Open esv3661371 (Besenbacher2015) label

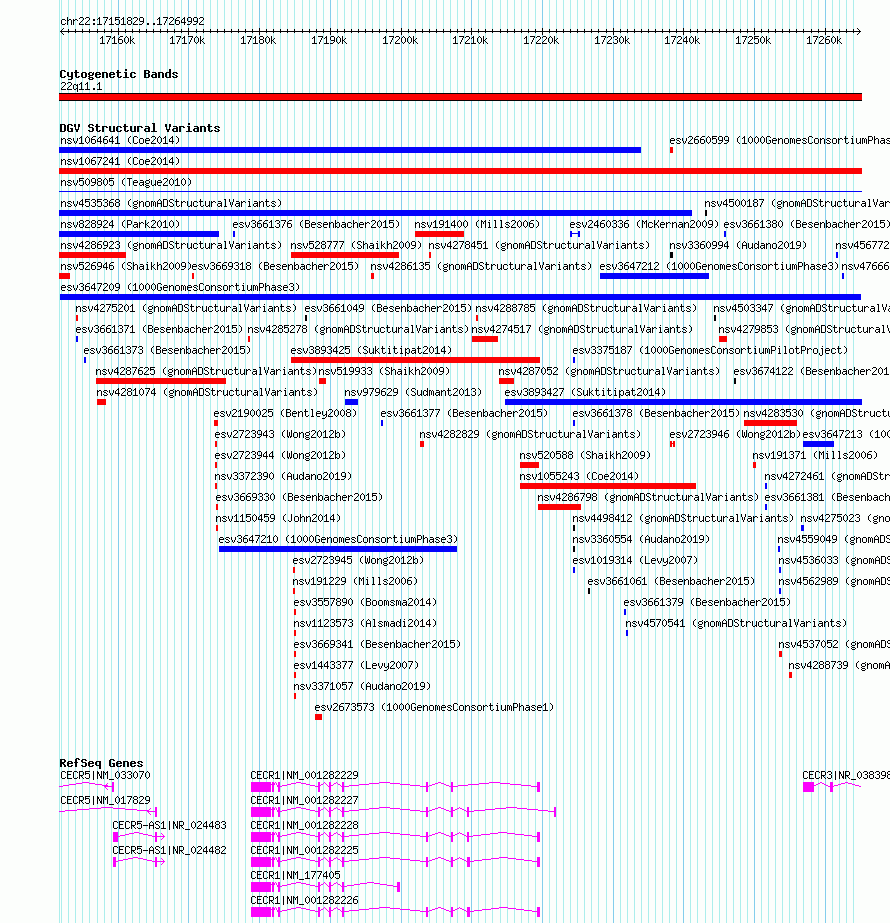pos(159,330)
